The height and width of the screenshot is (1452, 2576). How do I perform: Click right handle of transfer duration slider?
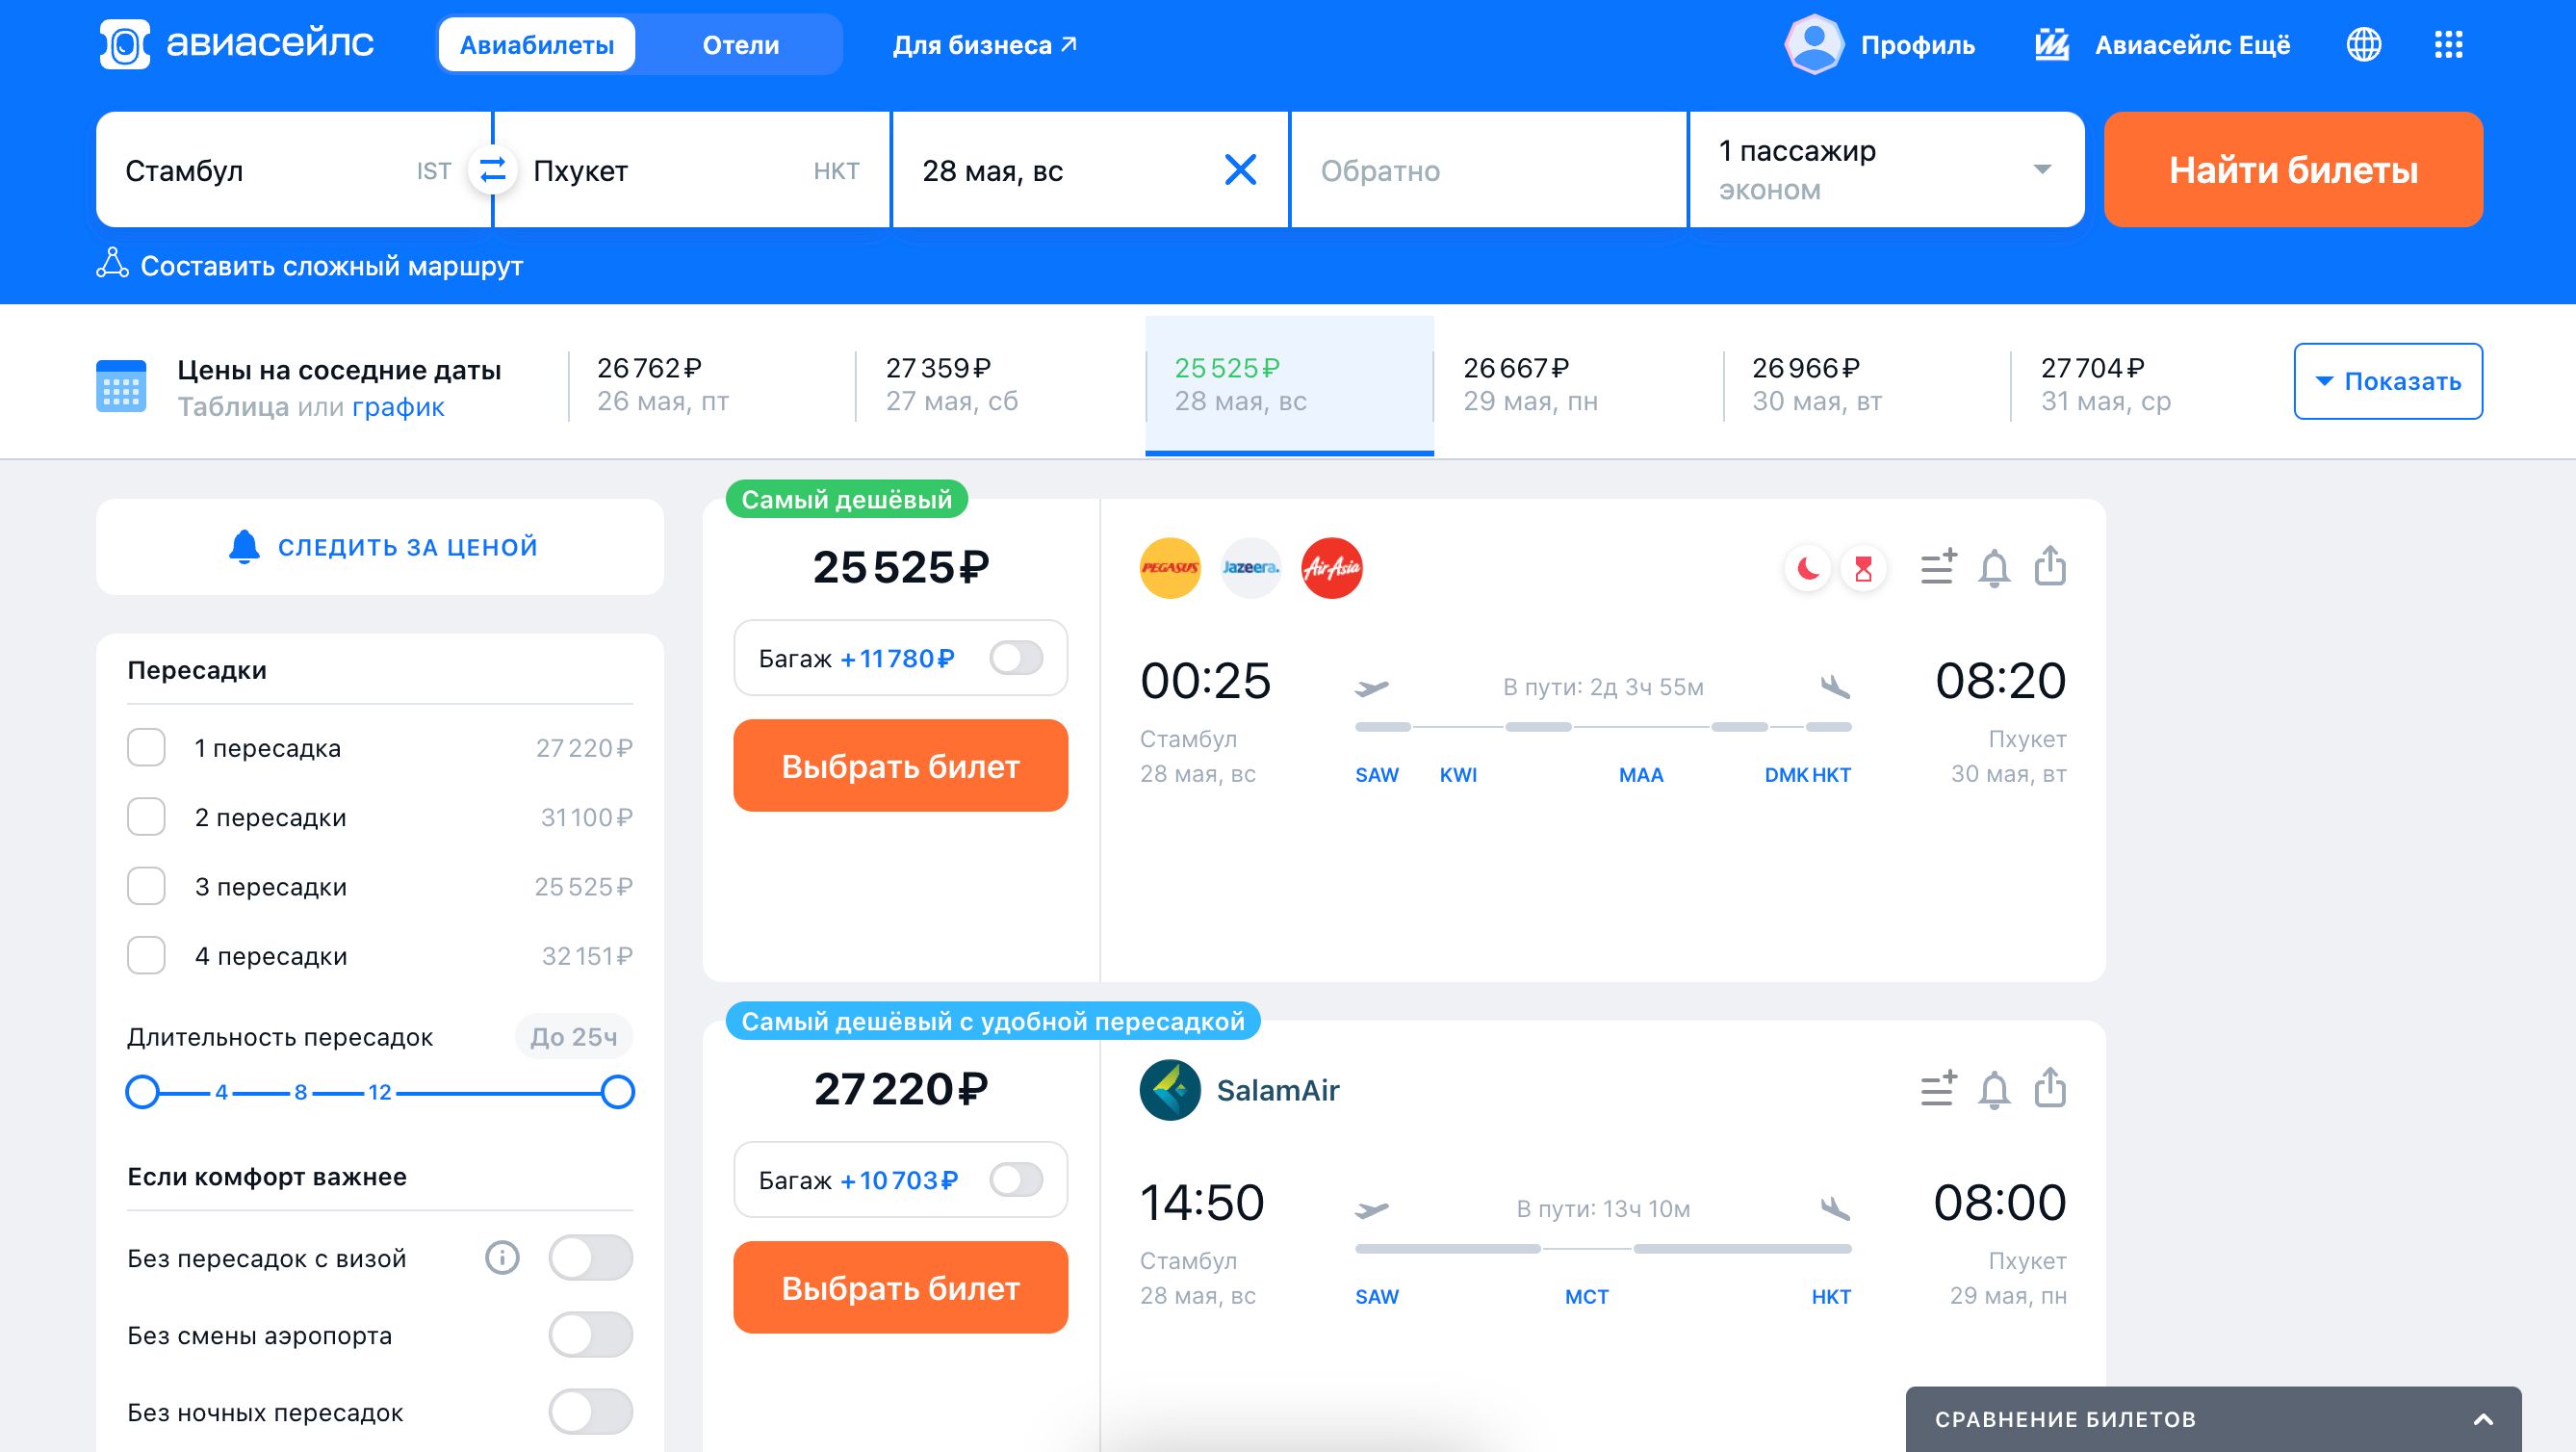618,1092
